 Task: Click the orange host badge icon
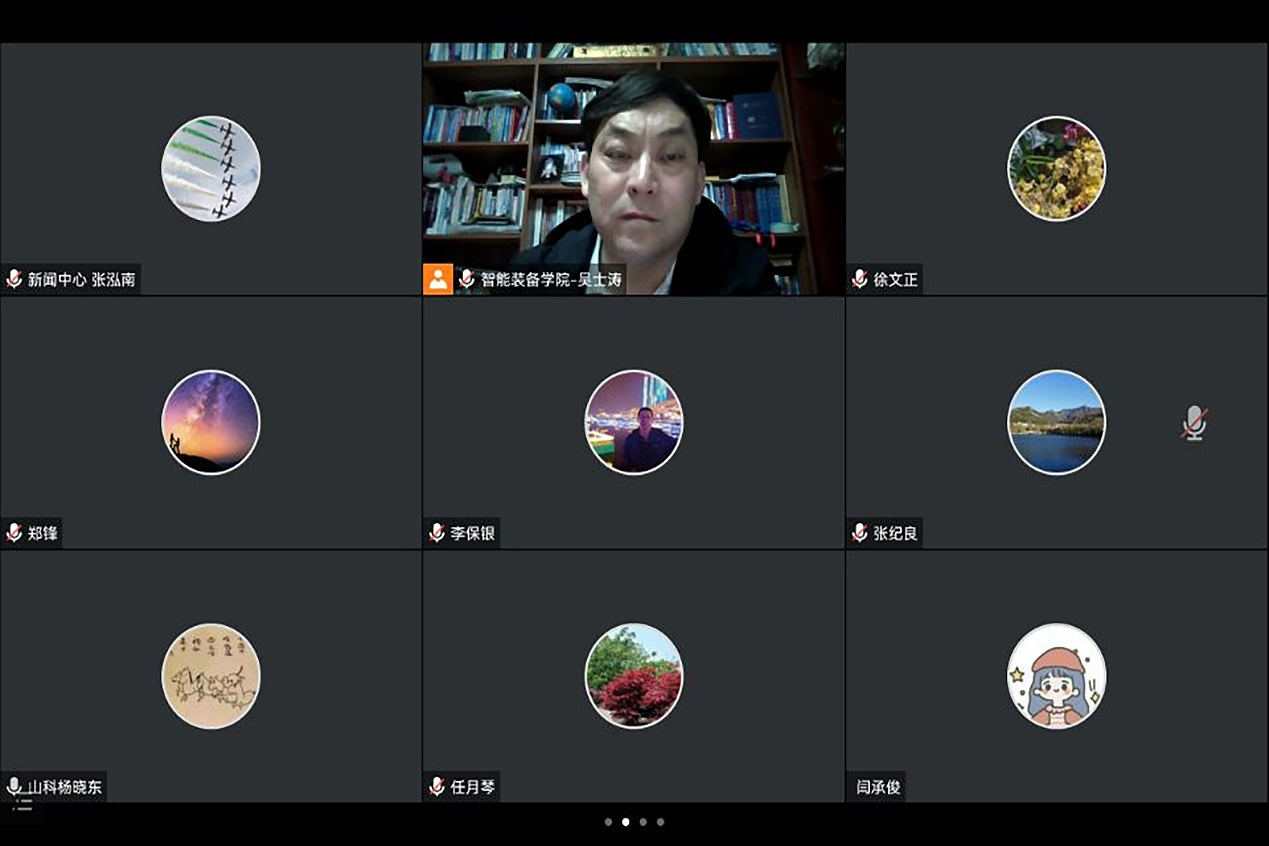438,279
